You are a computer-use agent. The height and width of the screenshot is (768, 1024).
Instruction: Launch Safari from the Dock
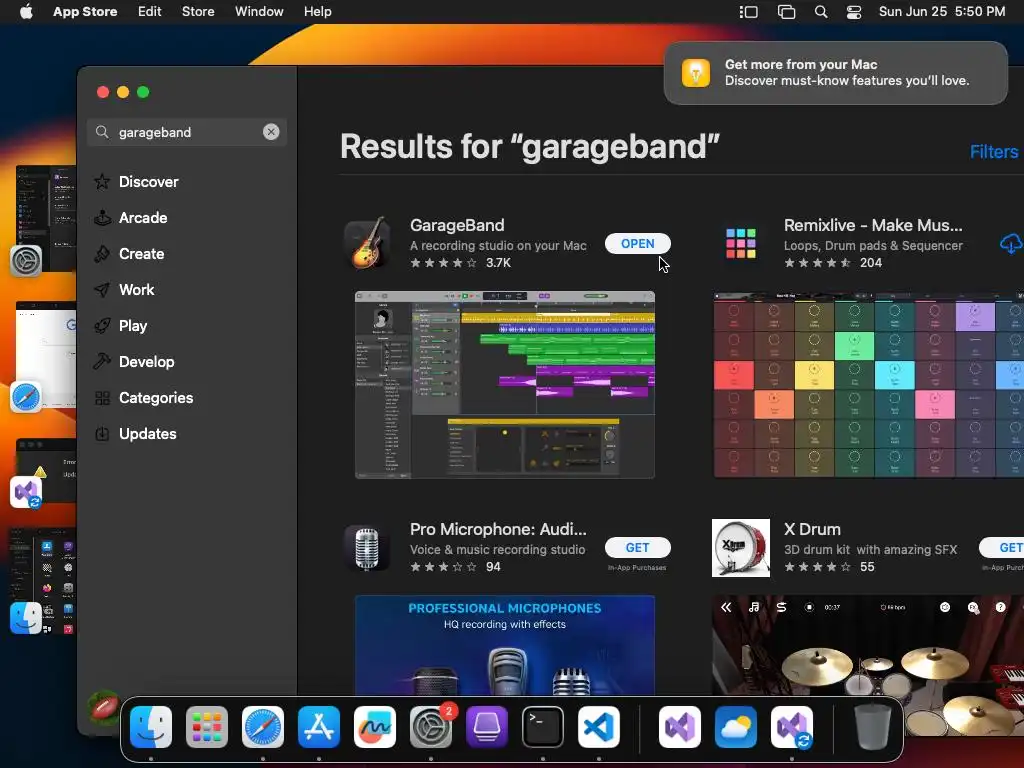[263, 727]
